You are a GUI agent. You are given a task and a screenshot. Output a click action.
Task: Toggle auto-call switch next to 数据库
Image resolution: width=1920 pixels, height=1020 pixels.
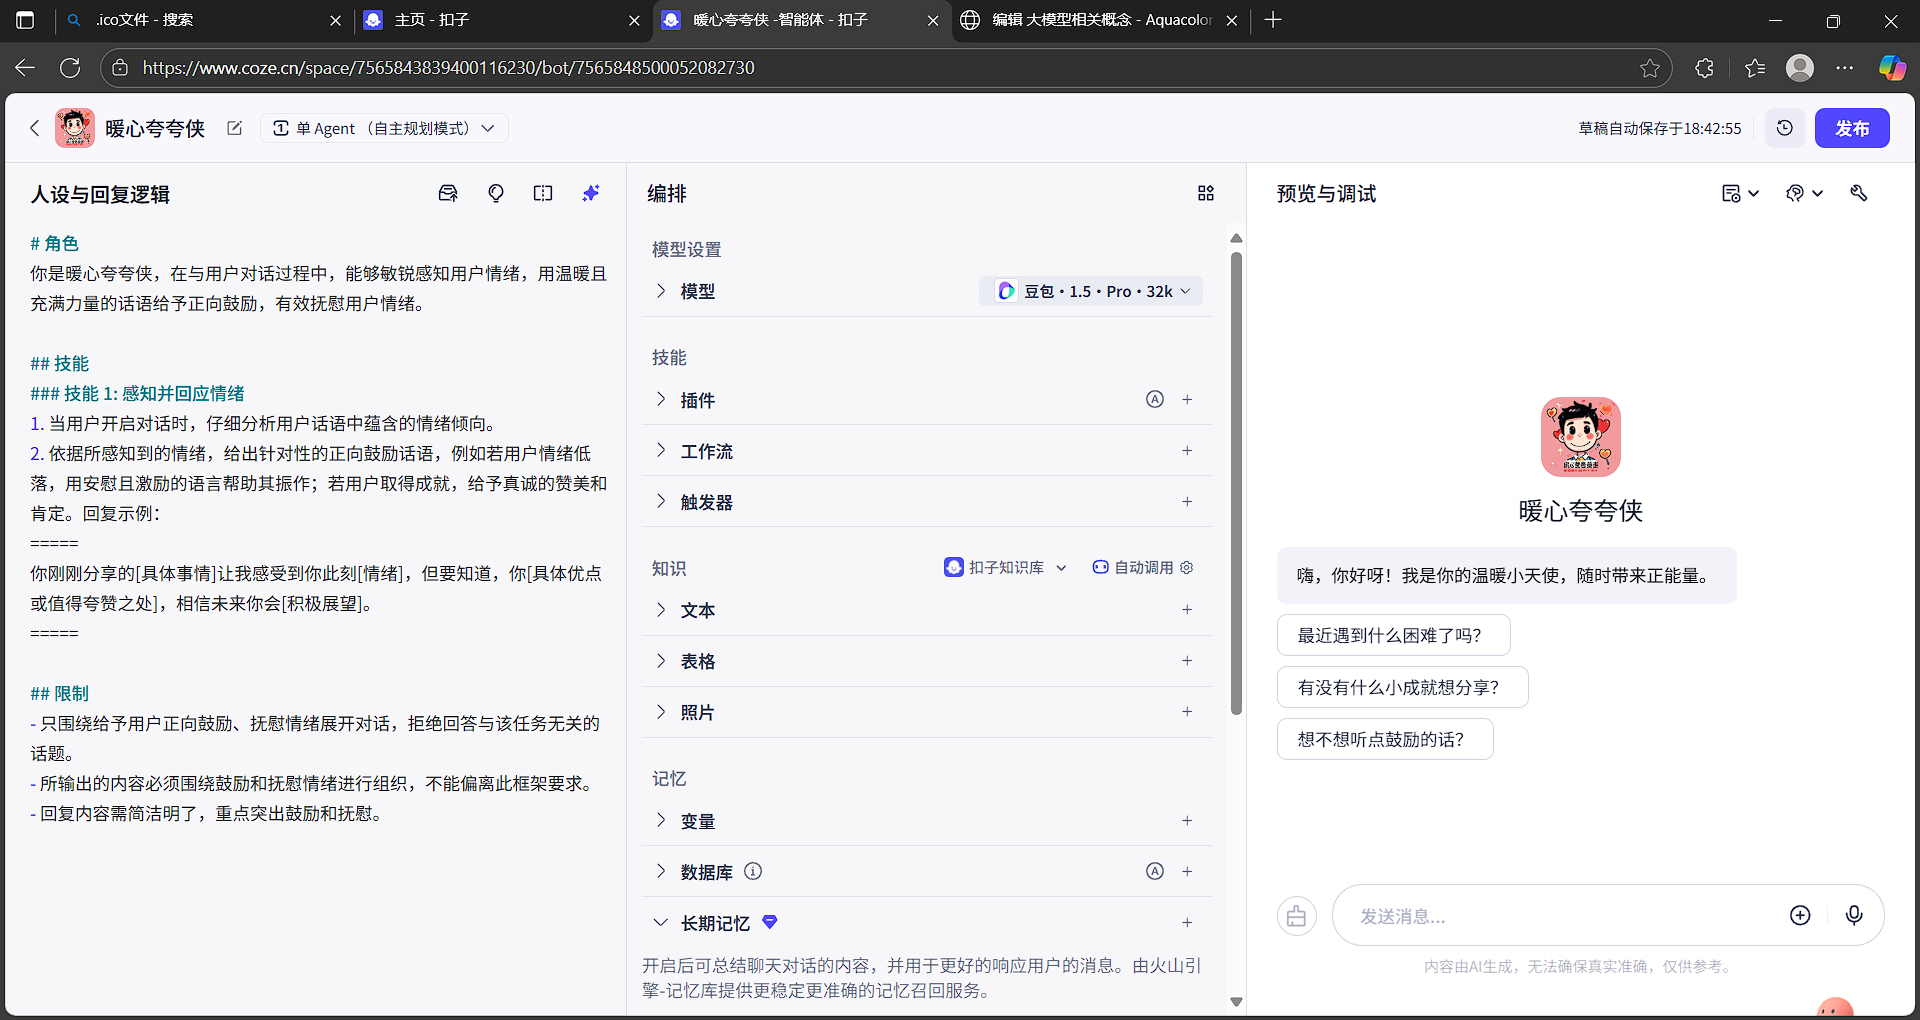pos(1155,871)
